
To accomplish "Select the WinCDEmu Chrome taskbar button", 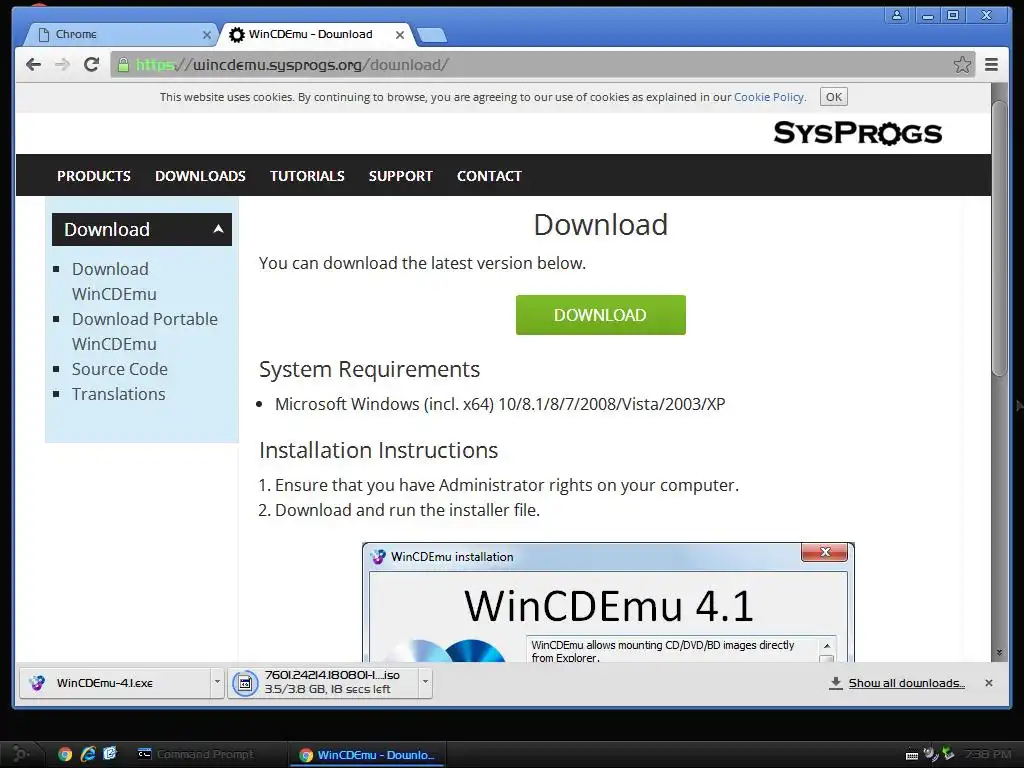I will tap(368, 754).
